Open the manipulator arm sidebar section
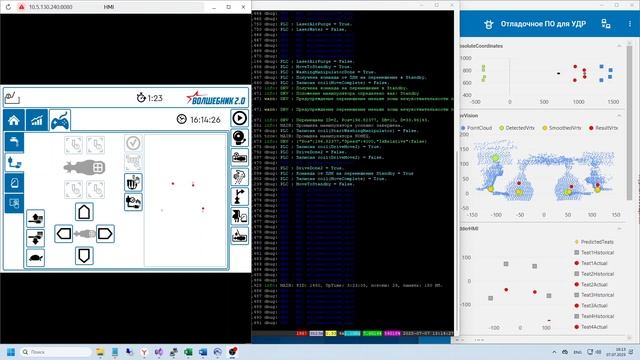640x360 pixels. coord(14,162)
